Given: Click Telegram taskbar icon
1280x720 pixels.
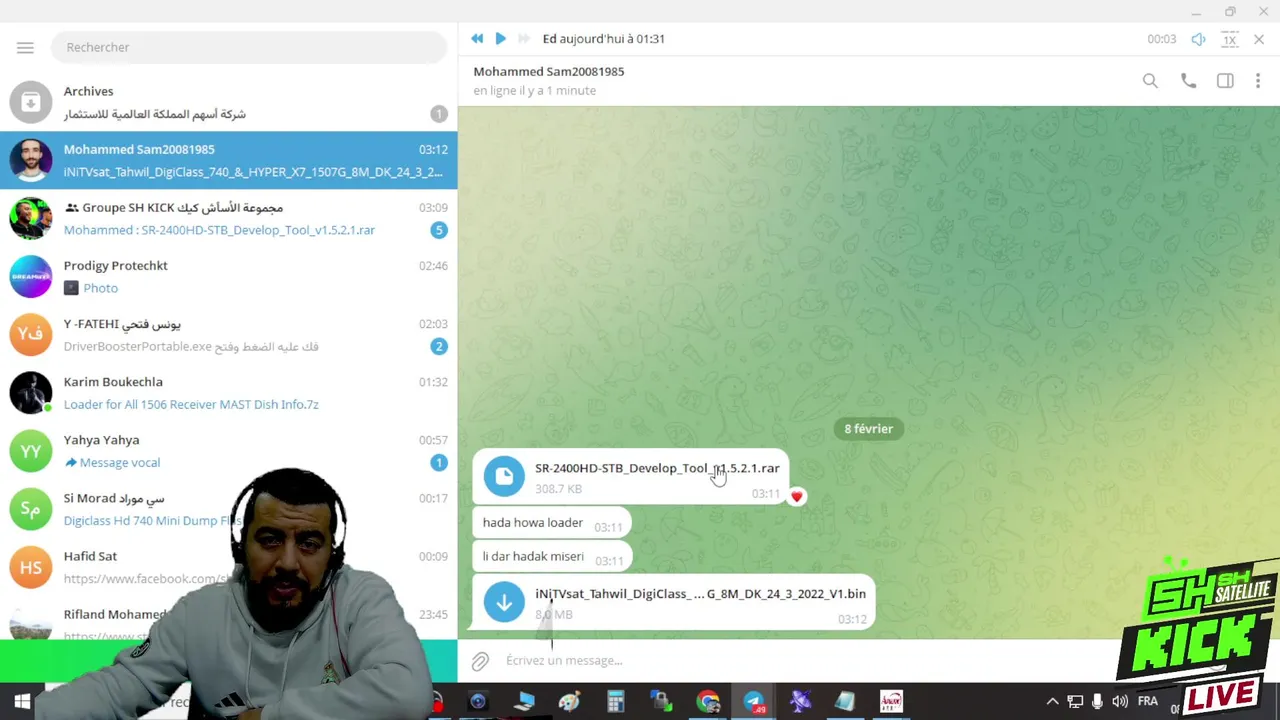Looking at the screenshot, I should 754,702.
